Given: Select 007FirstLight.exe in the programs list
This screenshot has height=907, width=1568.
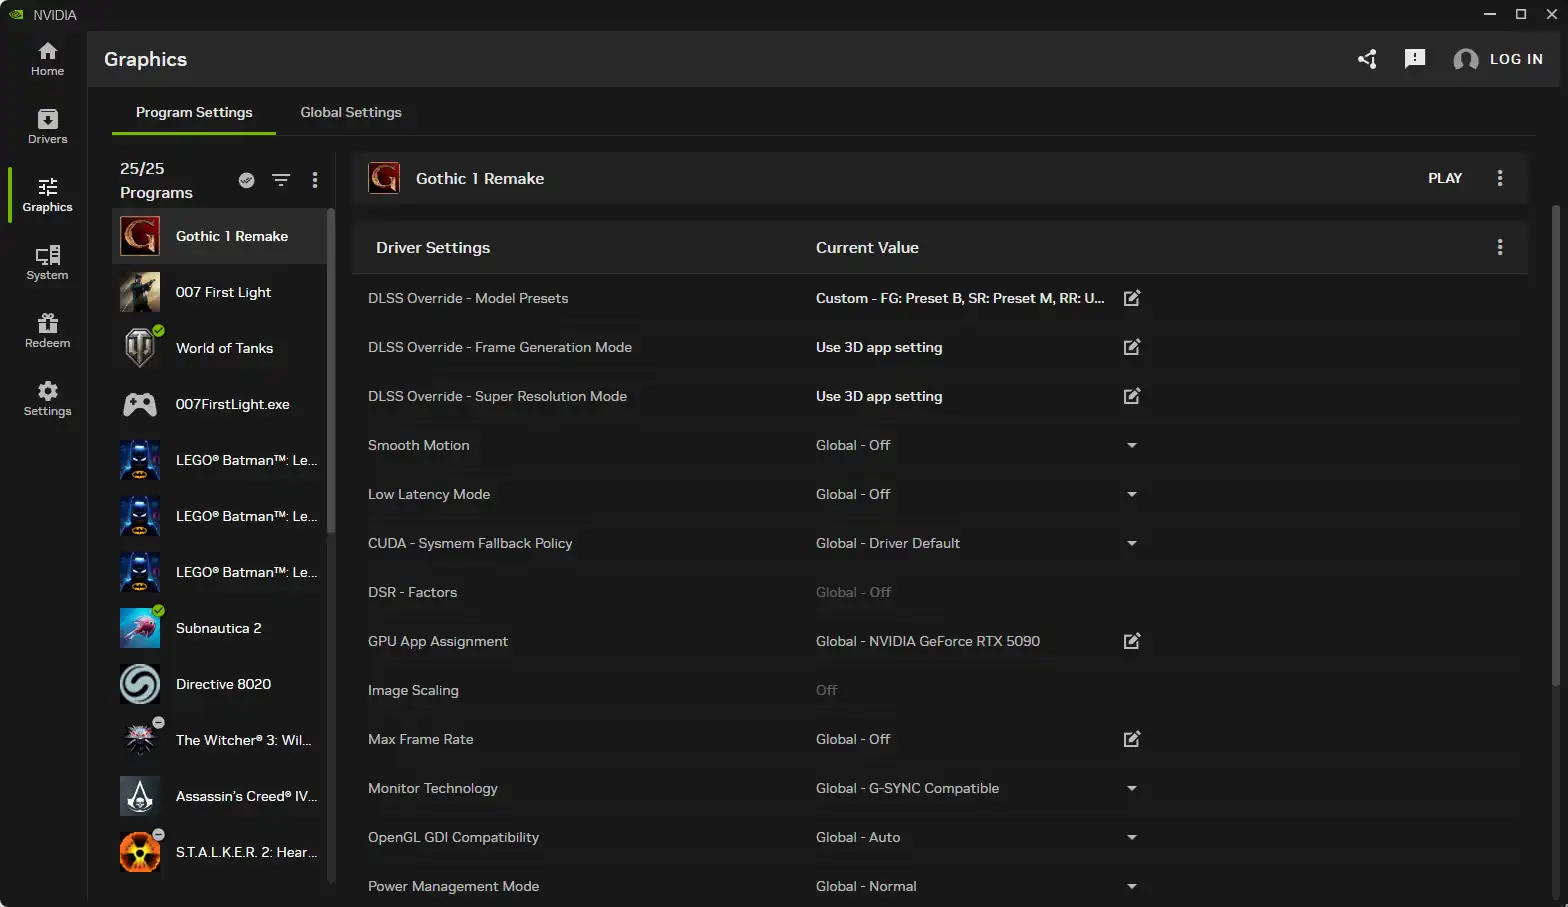Looking at the screenshot, I should tap(220, 404).
